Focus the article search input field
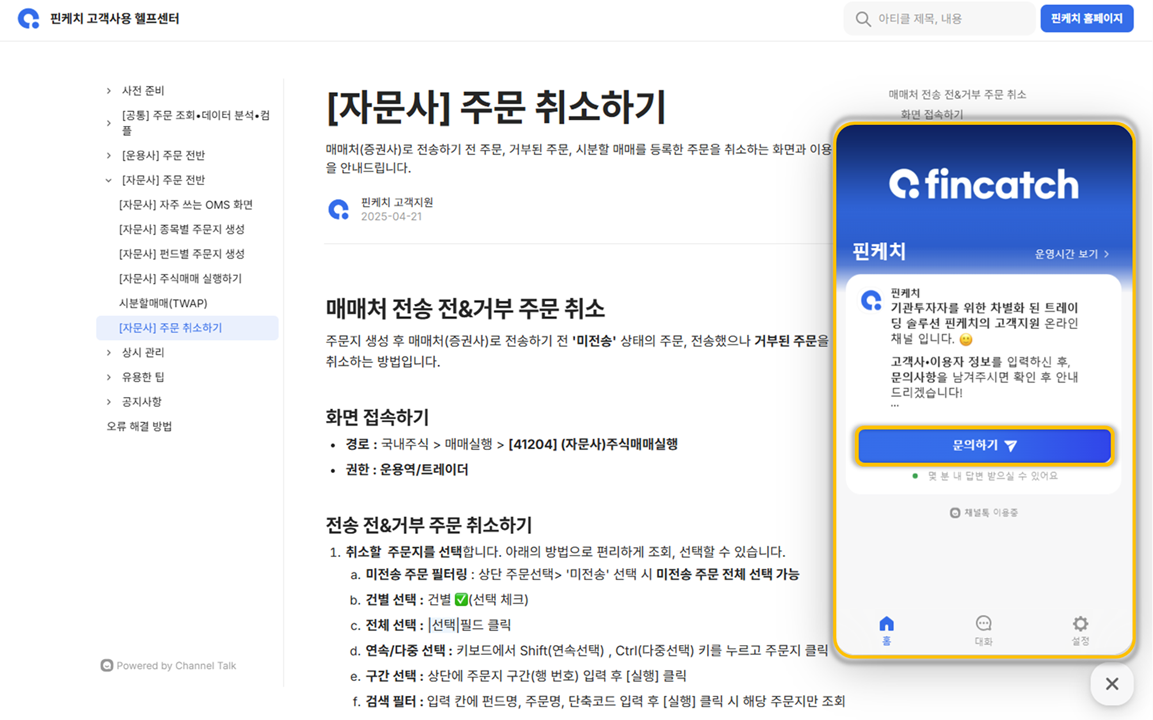This screenshot has height=720, width=1153. pyautogui.click(x=939, y=19)
